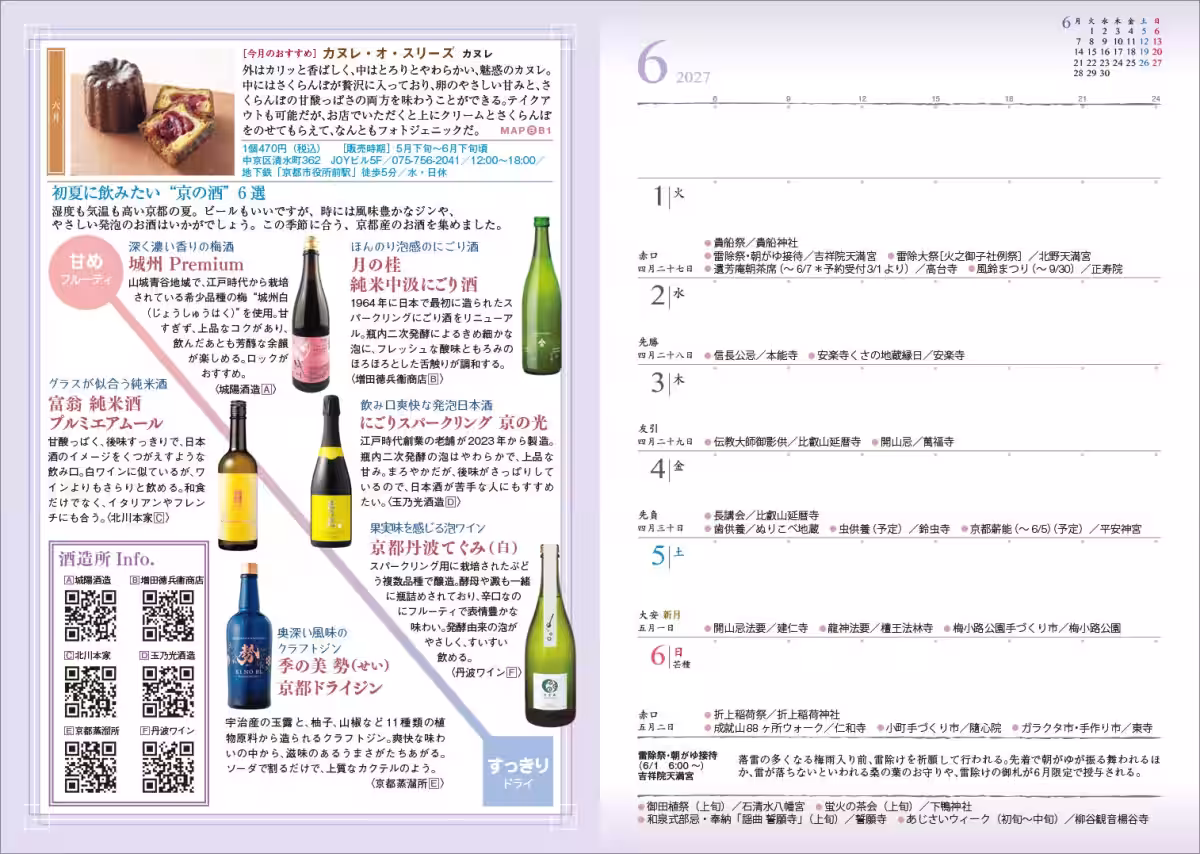This screenshot has height=854, width=1200.
Task: Select the 京都丹波てぐみ(白) title
Action: 443,547
